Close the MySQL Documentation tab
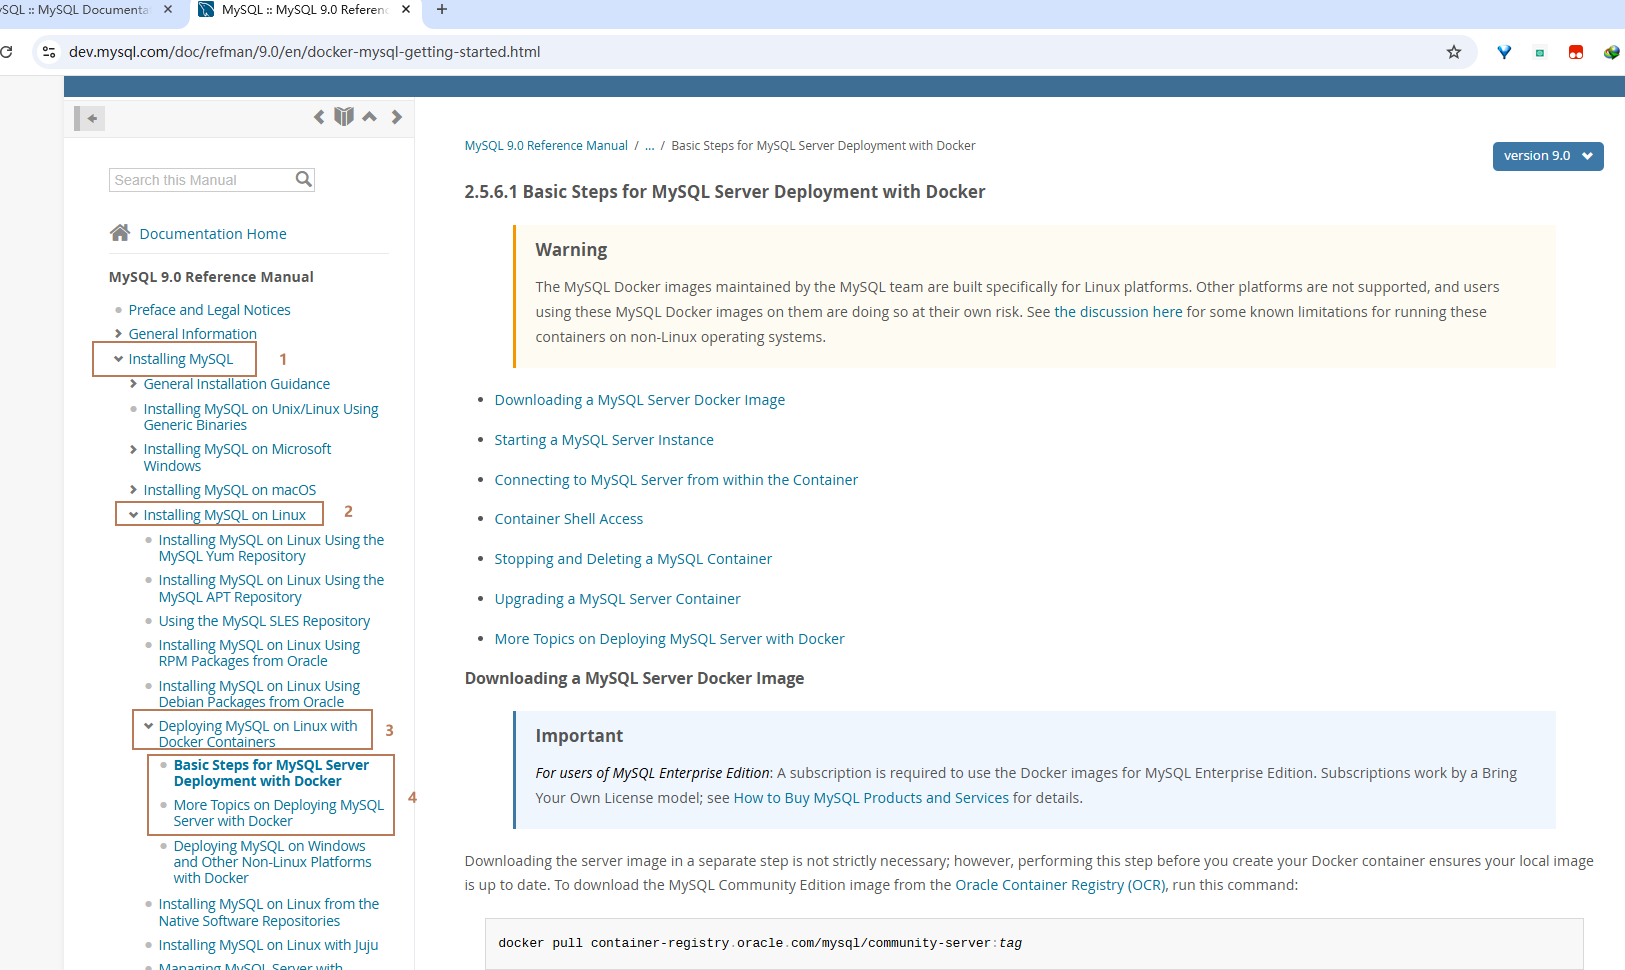The height and width of the screenshot is (970, 1625). click(168, 10)
